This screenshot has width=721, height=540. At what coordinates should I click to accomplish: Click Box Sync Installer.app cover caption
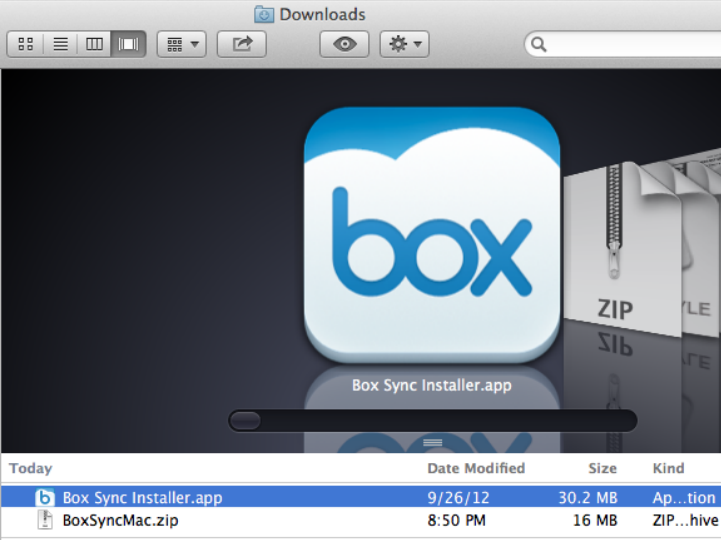[x=432, y=385]
